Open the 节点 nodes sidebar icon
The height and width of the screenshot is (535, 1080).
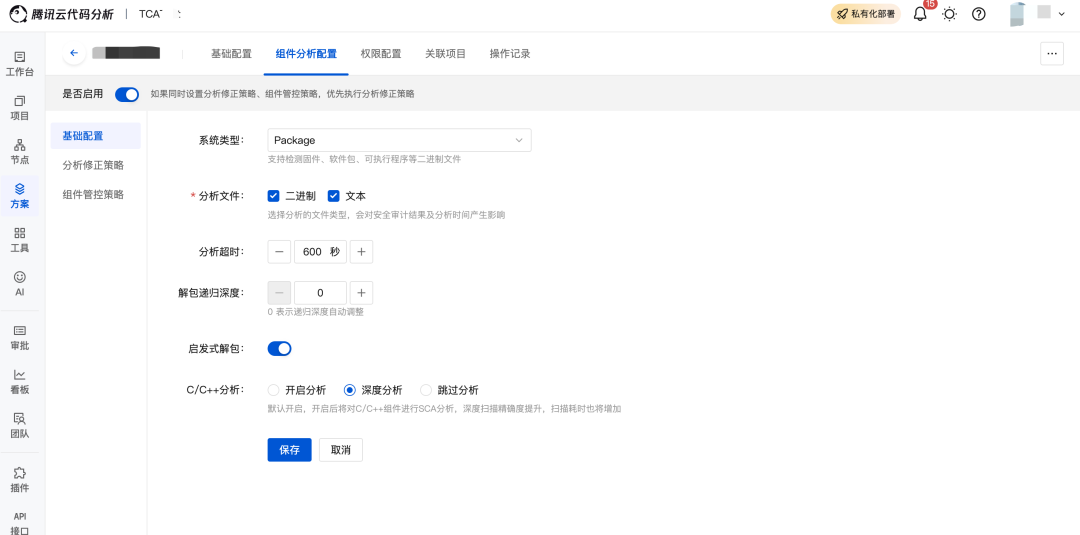pos(20,151)
